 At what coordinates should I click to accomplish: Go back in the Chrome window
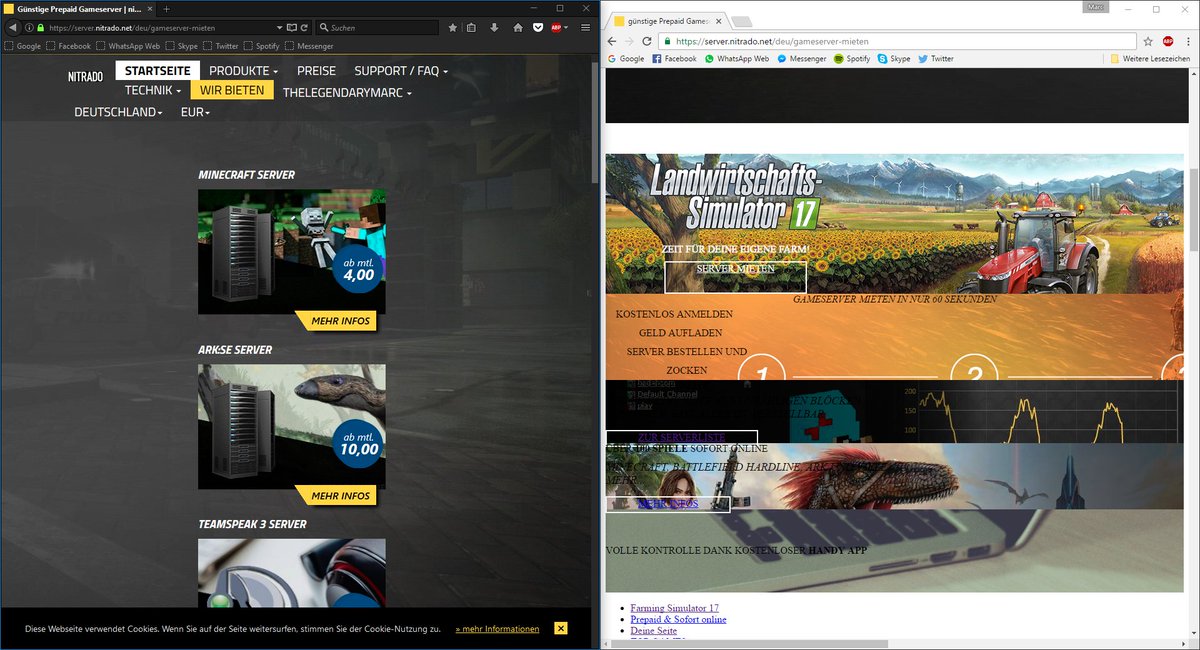click(x=612, y=42)
